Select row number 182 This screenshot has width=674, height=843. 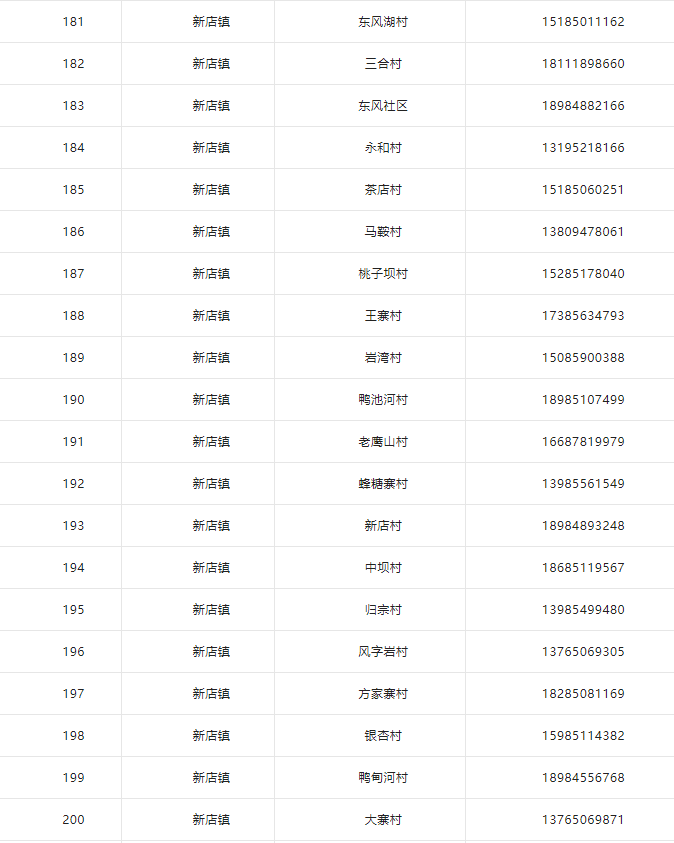[73, 64]
